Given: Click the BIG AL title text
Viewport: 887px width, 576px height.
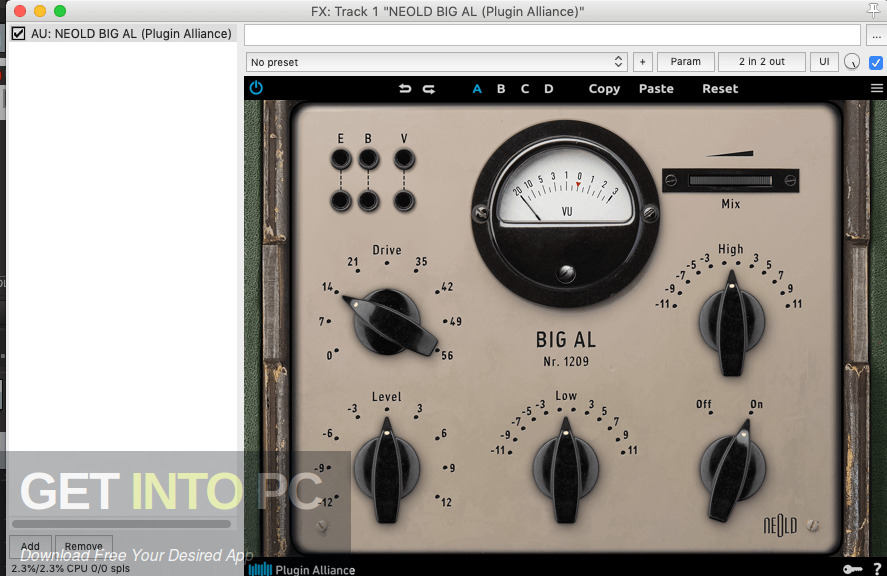Looking at the screenshot, I should (566, 339).
